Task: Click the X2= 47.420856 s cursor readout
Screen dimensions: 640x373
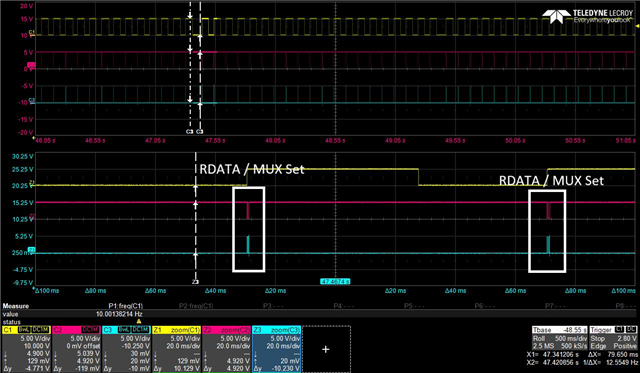Action: (552, 362)
